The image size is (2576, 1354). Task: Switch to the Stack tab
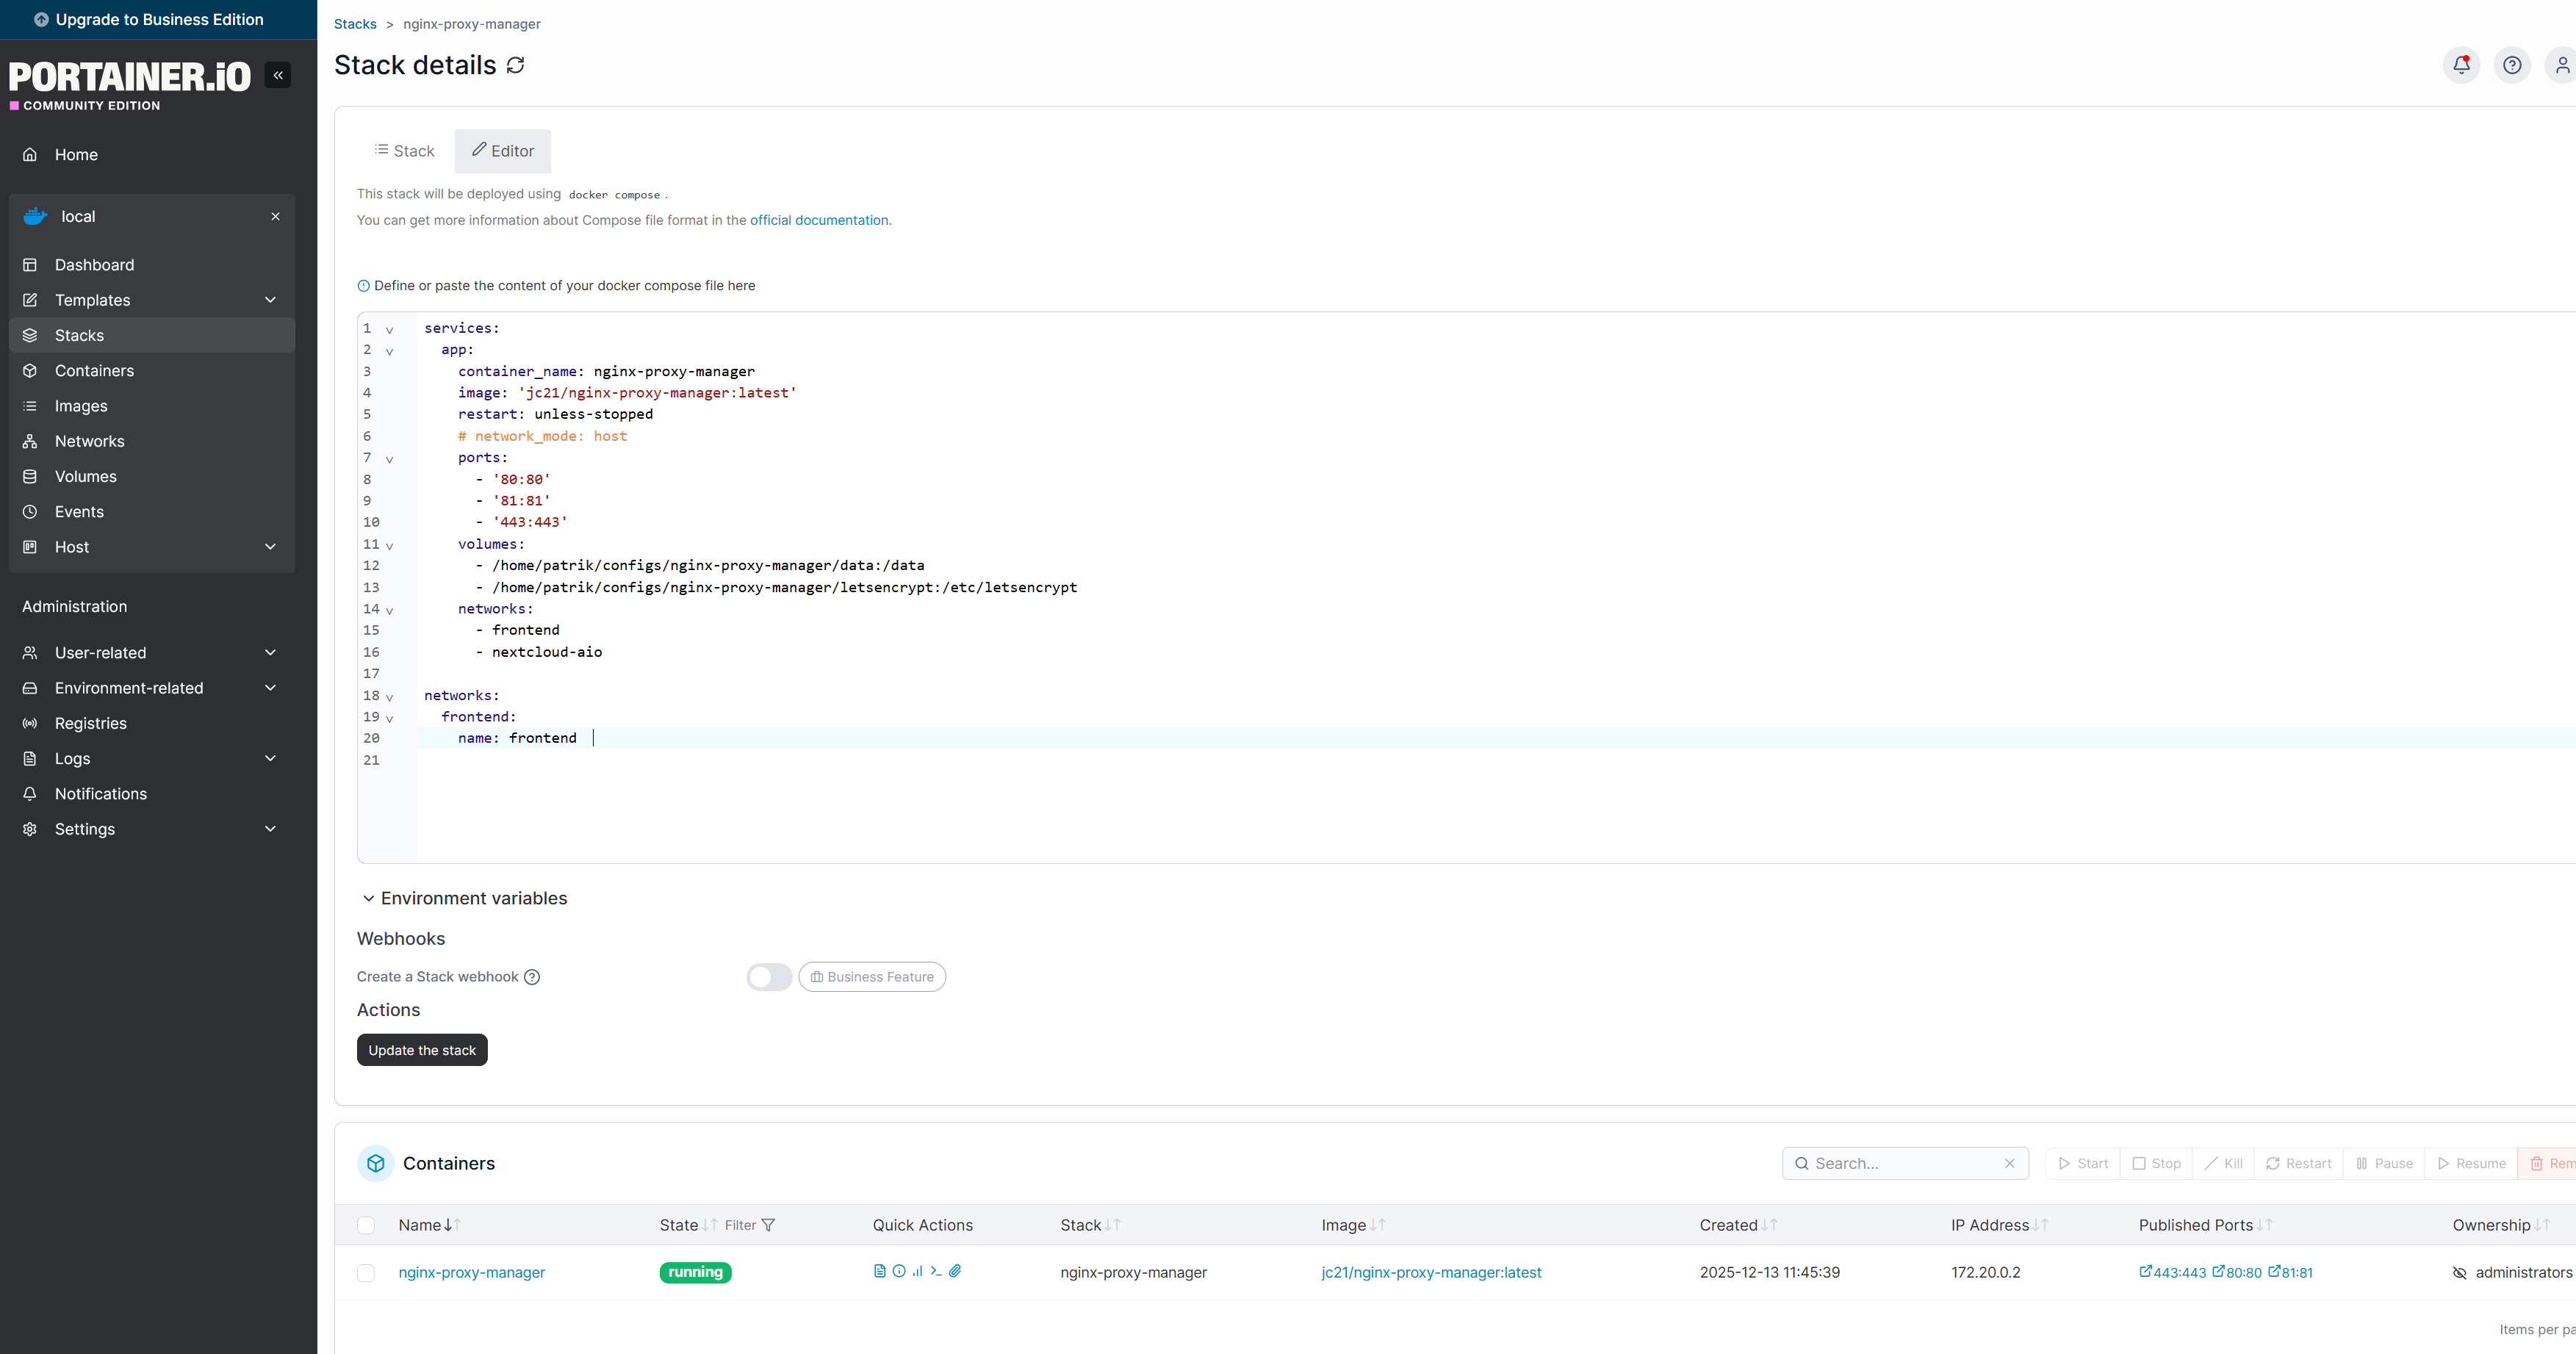(x=405, y=151)
